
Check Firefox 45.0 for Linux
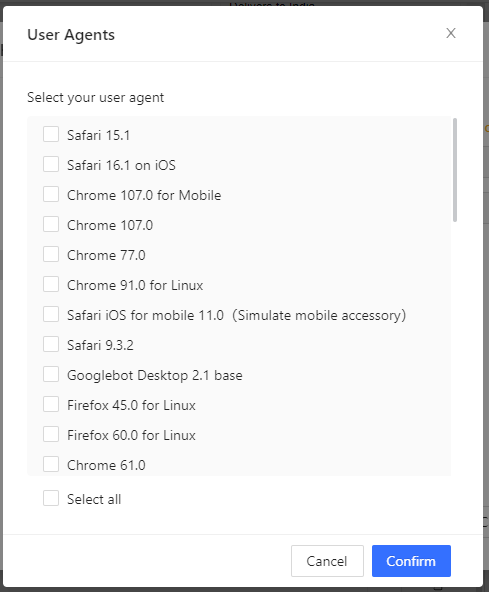coord(51,404)
